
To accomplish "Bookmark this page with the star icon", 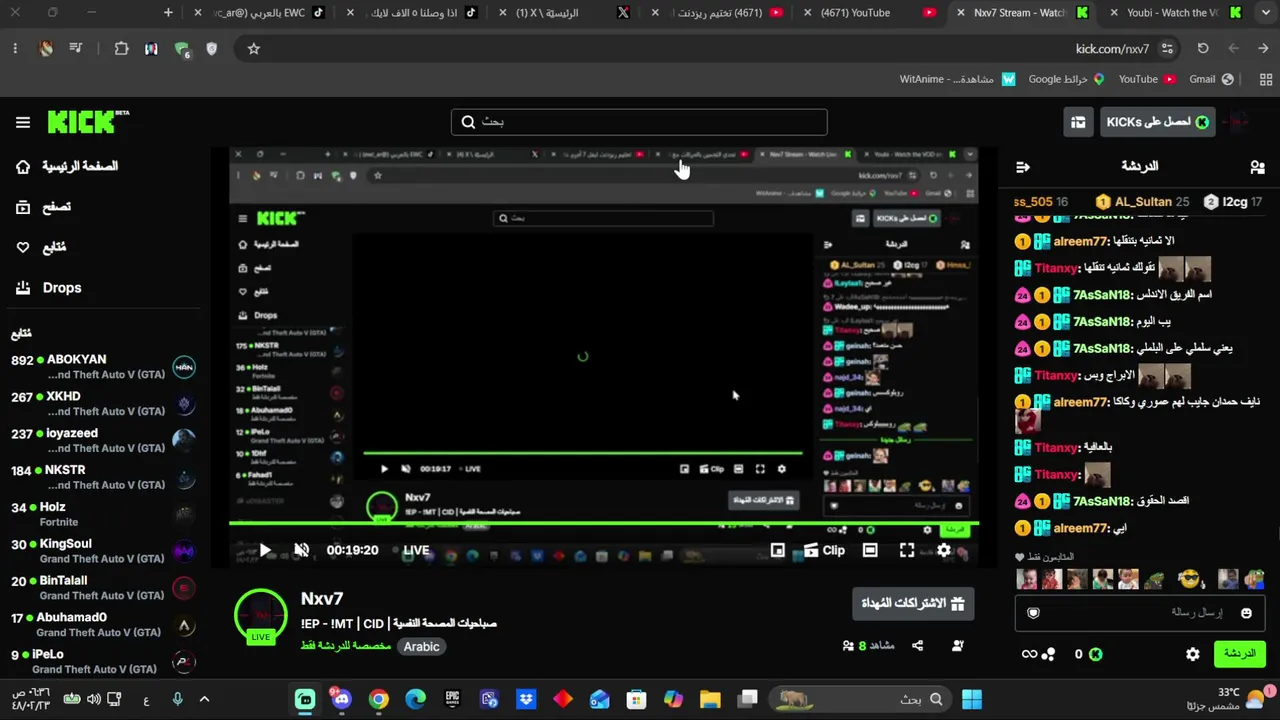I will pos(254,48).
